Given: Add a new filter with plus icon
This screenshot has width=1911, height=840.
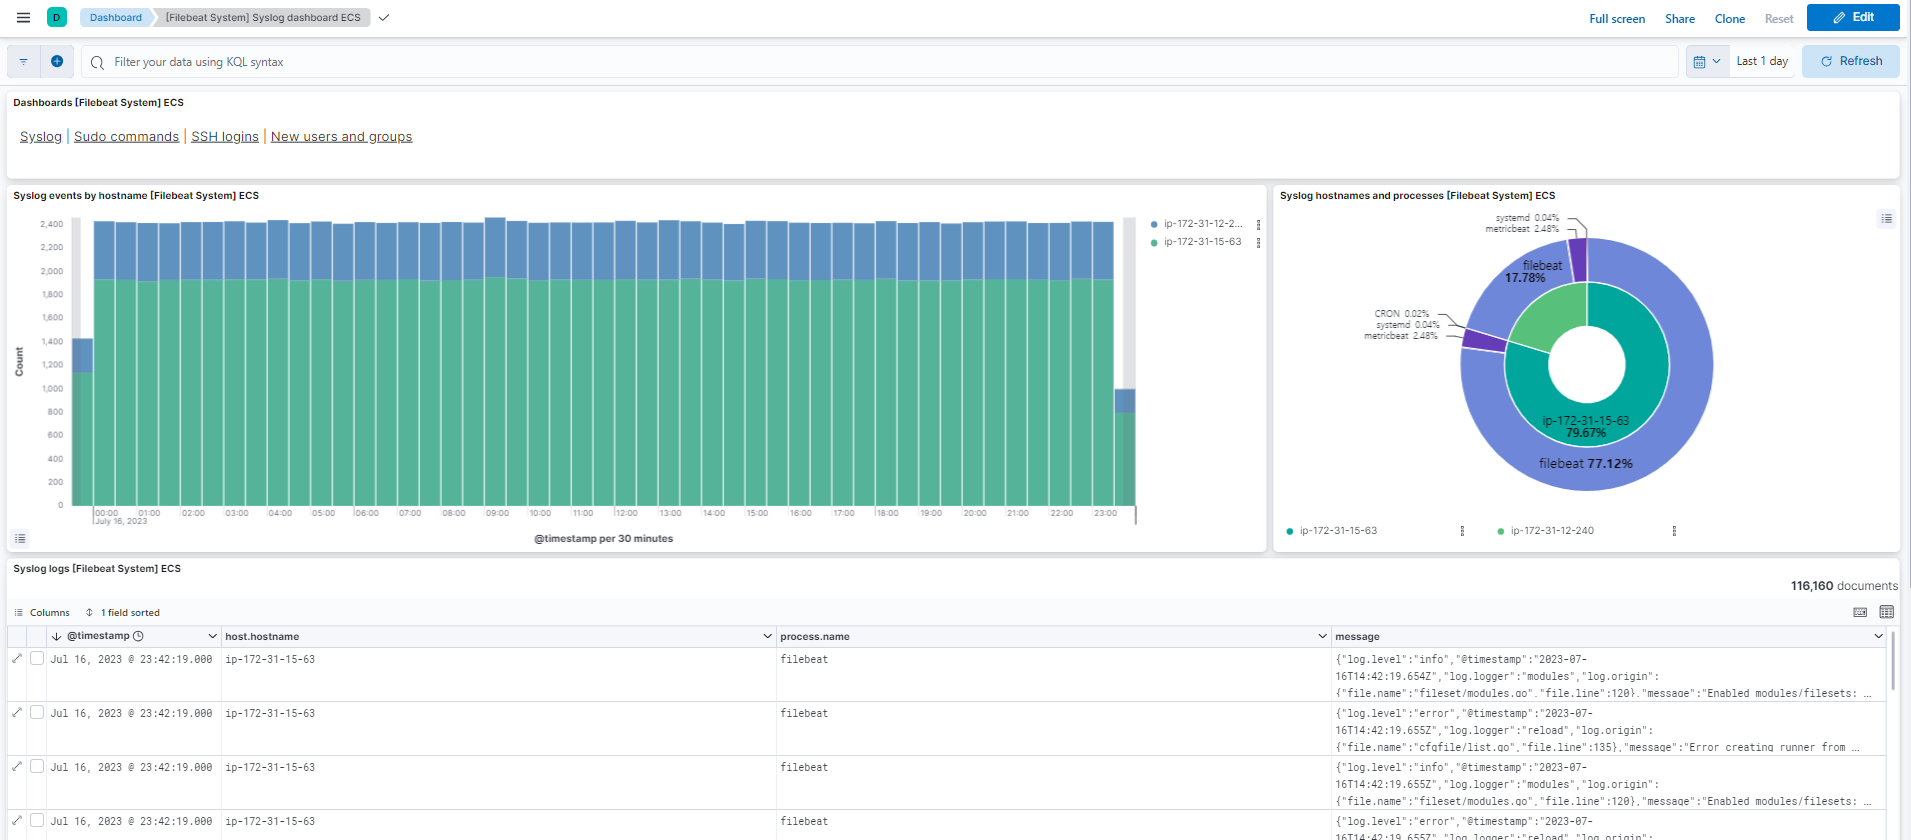Looking at the screenshot, I should click(x=57, y=61).
